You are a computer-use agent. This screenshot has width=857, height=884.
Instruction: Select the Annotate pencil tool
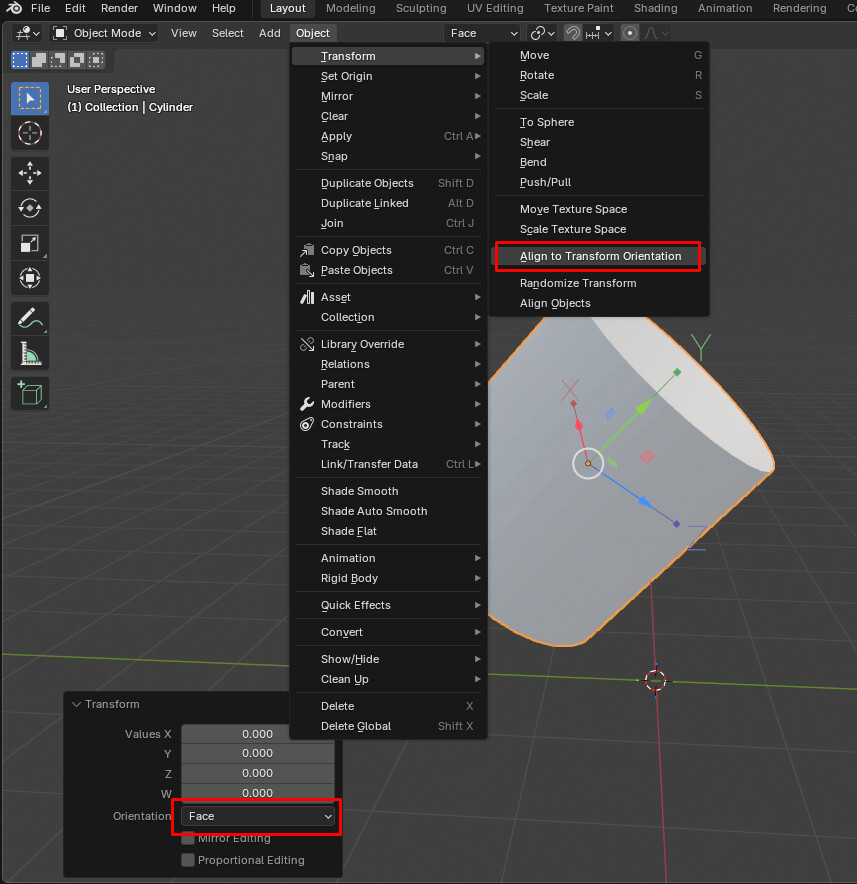[30, 319]
